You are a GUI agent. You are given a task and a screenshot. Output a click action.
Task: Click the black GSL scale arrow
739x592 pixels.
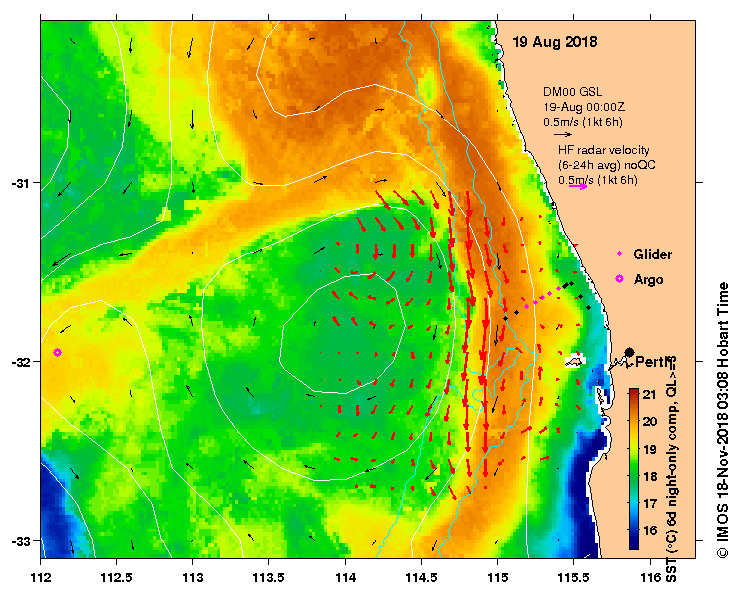[x=563, y=134]
